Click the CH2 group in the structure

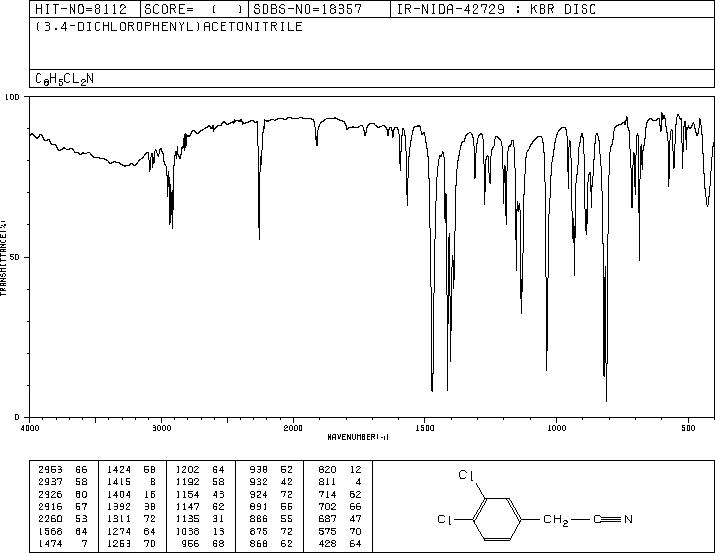(x=556, y=520)
